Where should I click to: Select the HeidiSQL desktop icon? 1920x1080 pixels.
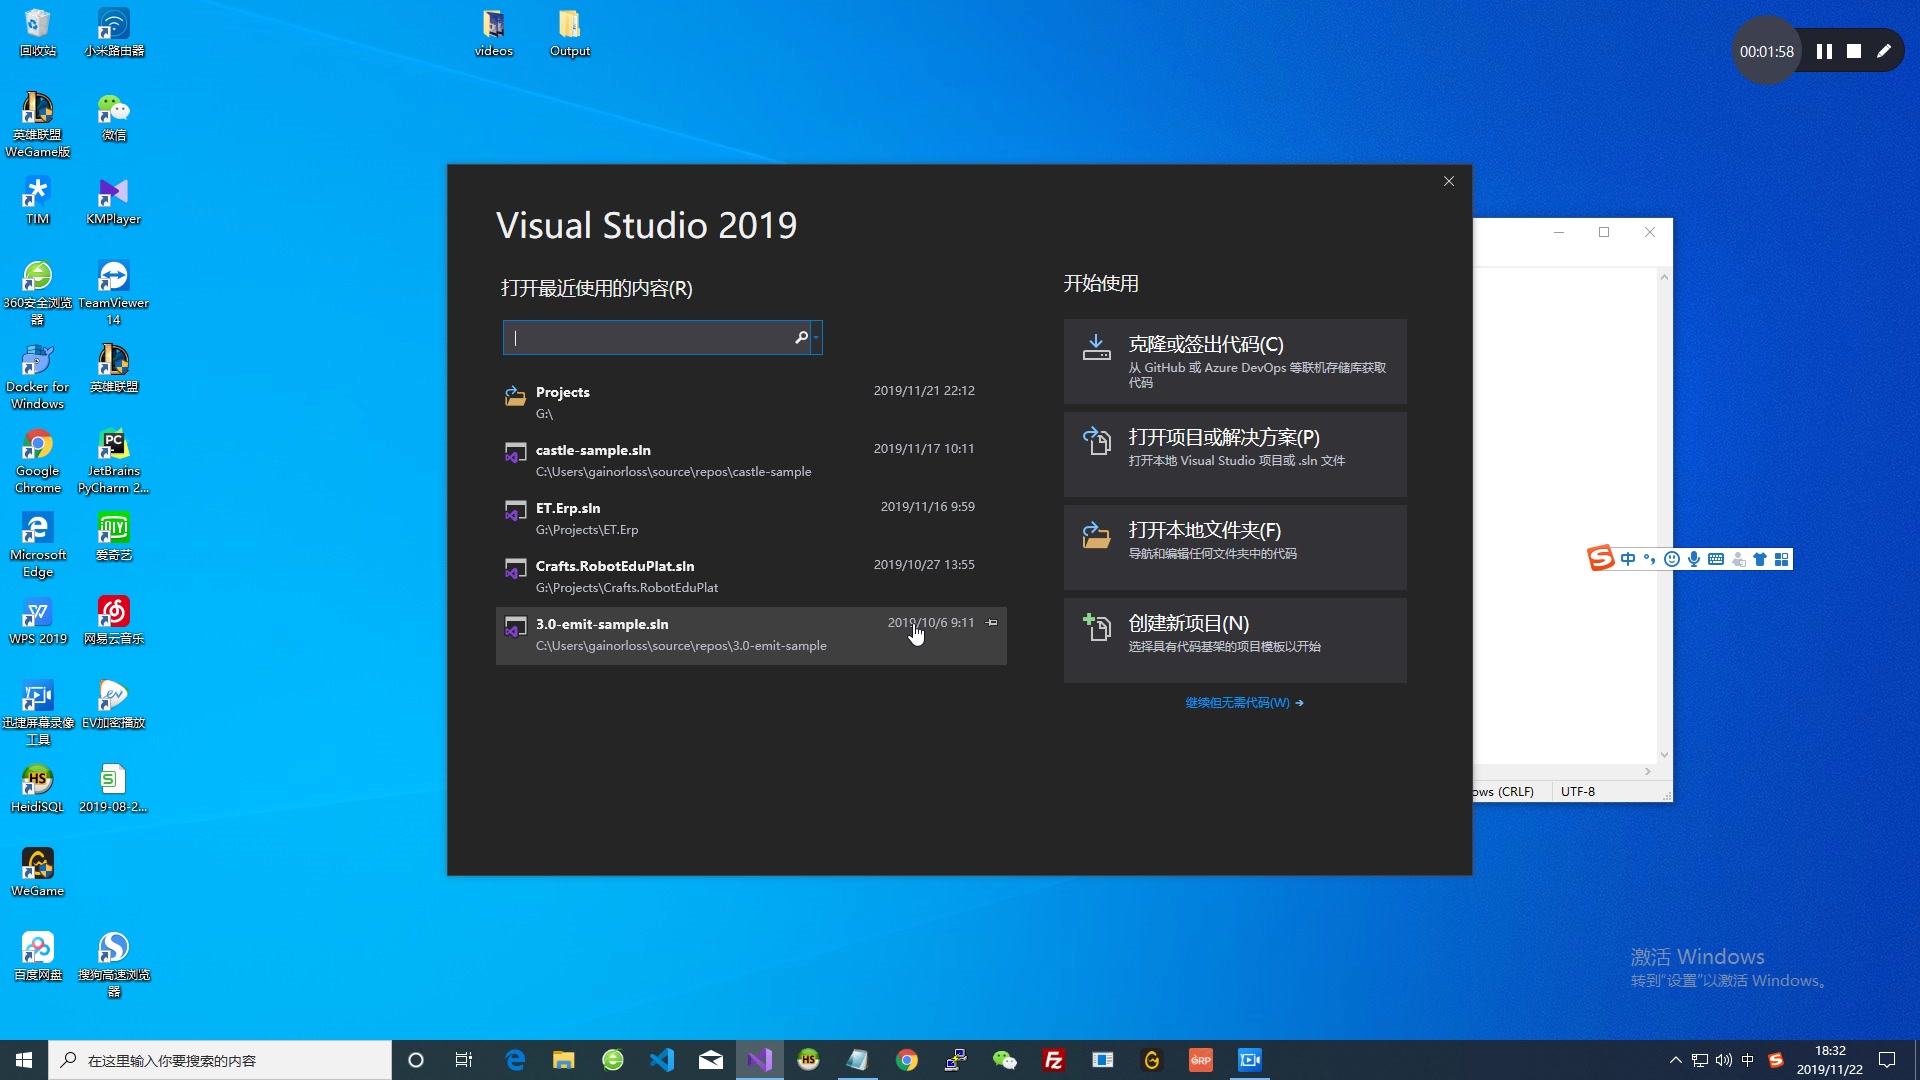tap(38, 789)
